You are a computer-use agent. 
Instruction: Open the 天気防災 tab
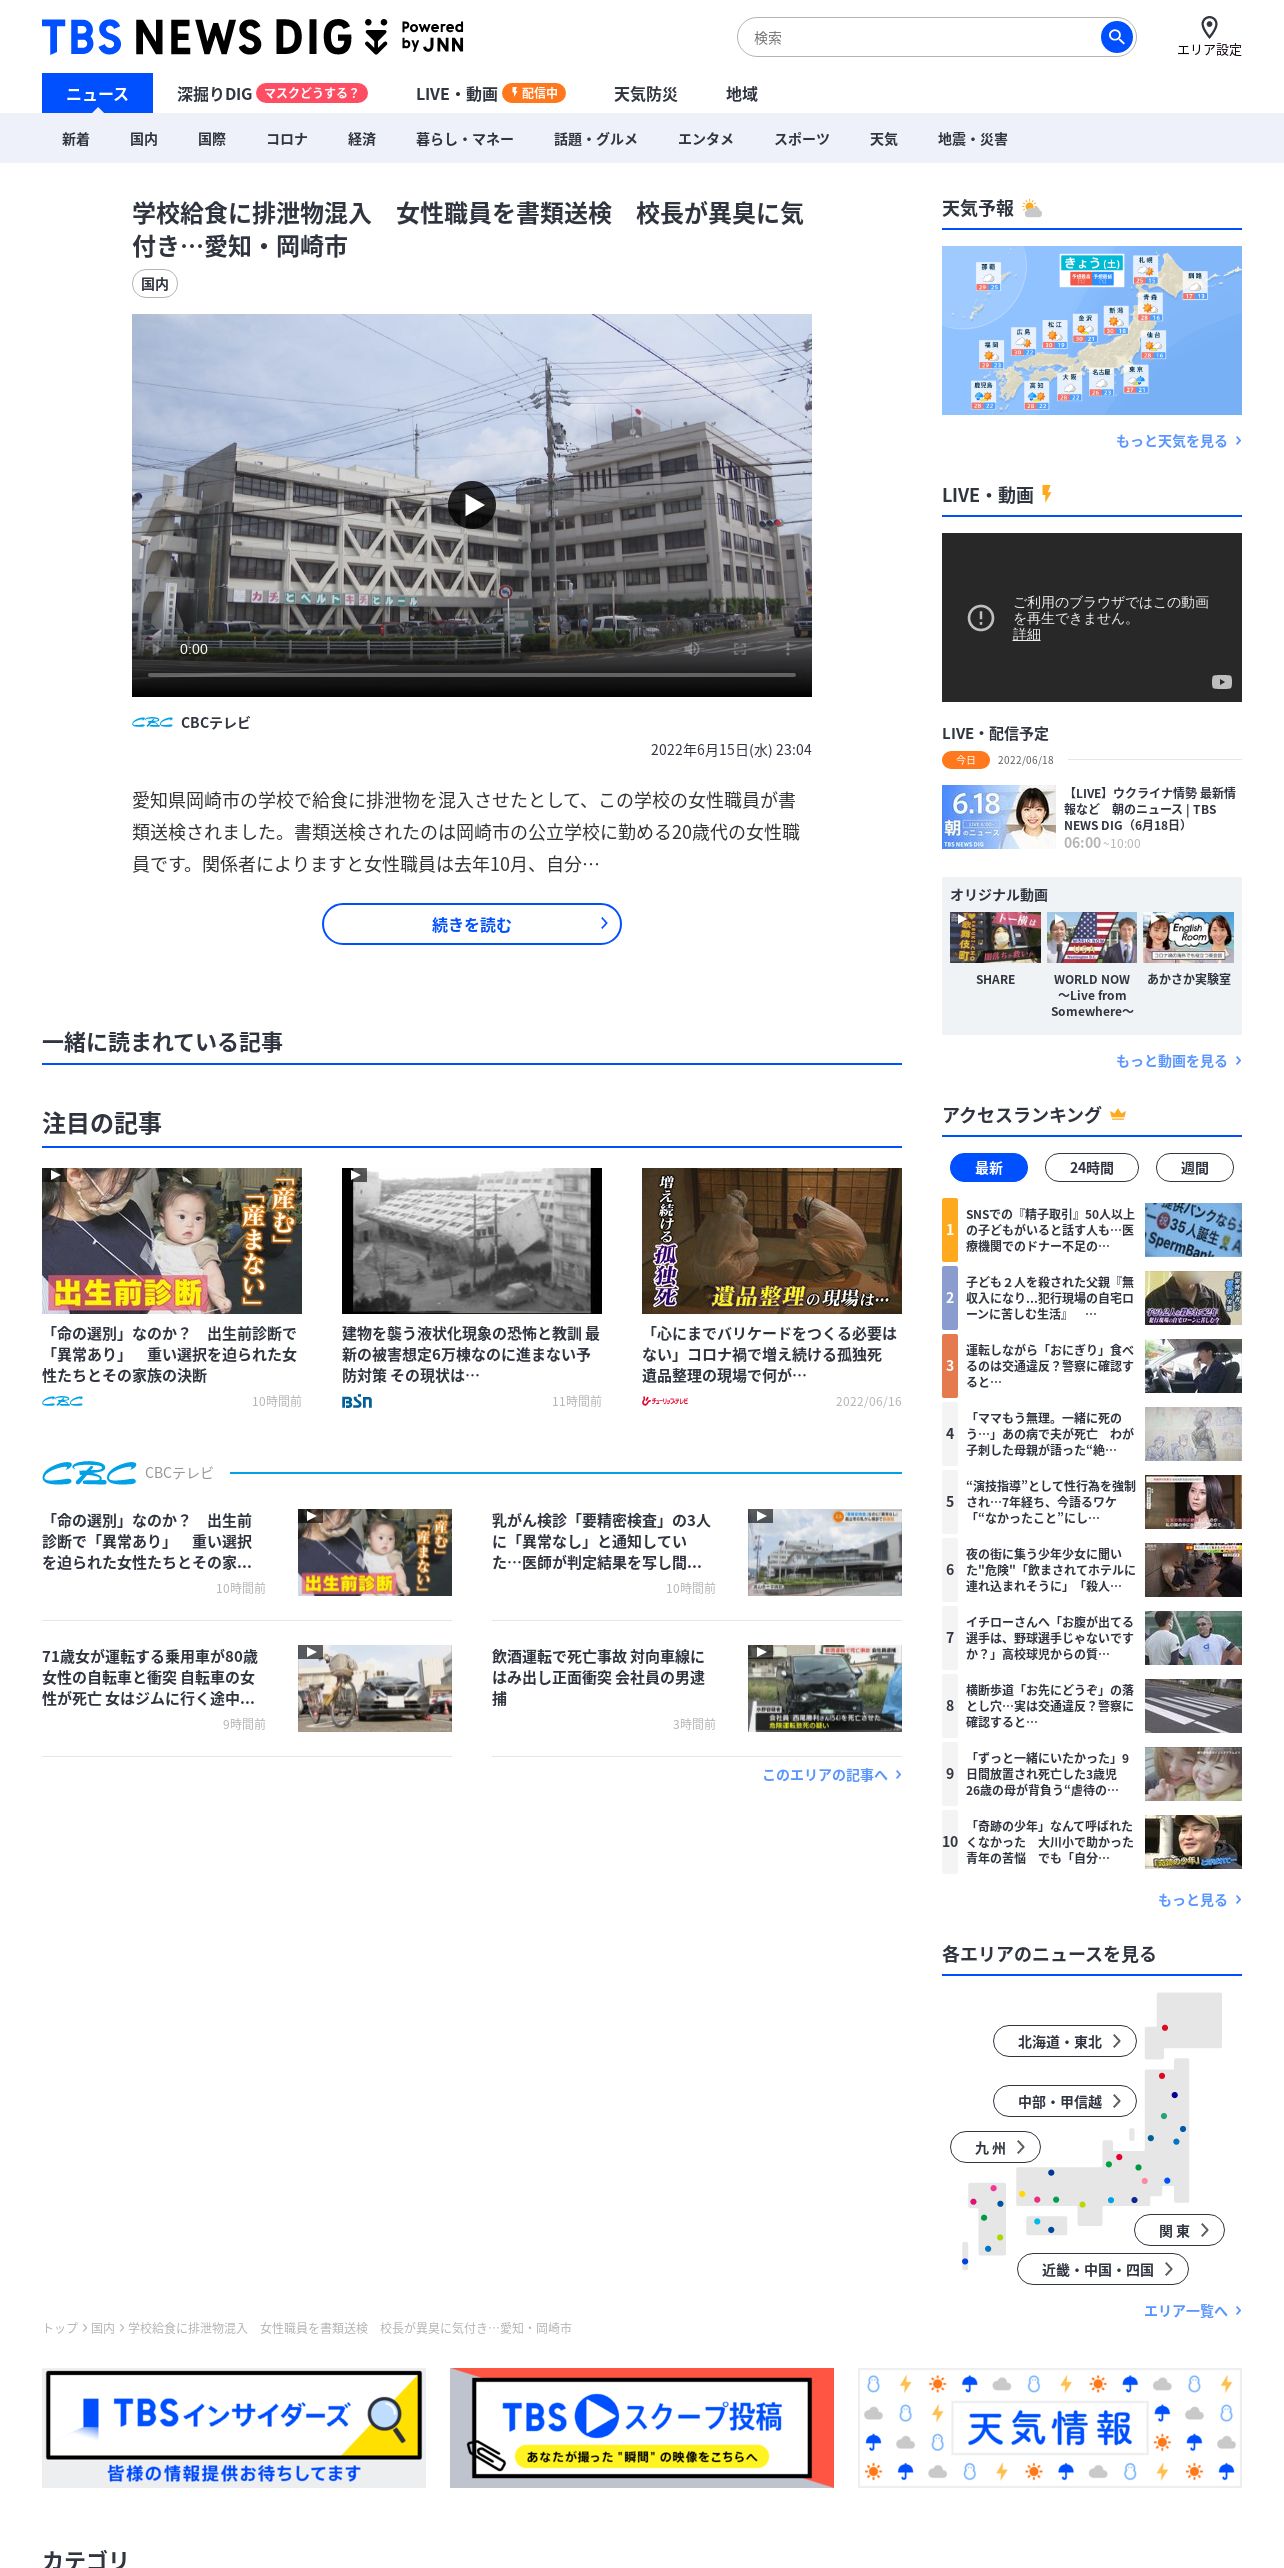tap(645, 93)
